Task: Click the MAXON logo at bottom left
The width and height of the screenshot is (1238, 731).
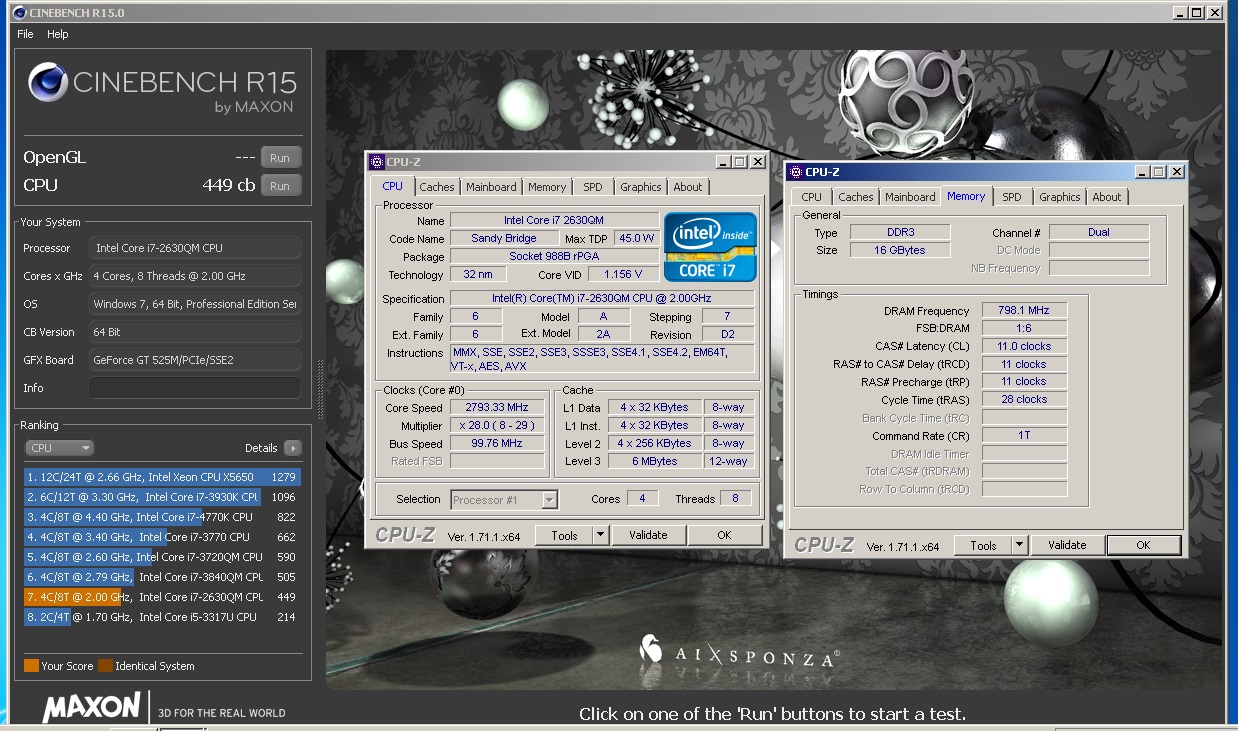Action: click(91, 708)
